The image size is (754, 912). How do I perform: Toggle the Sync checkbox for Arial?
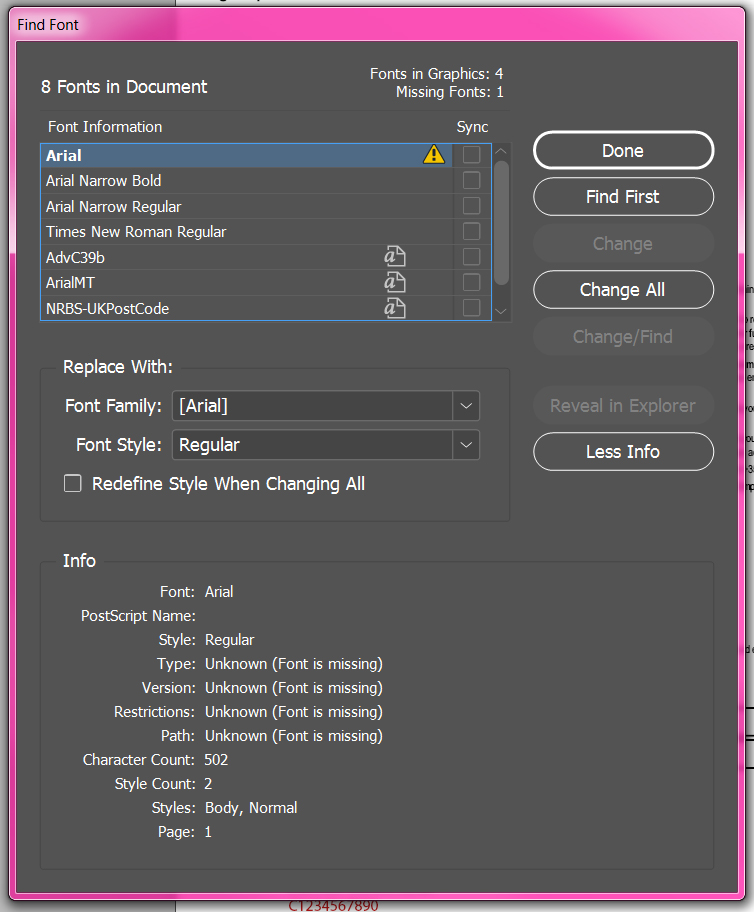[x=471, y=155]
